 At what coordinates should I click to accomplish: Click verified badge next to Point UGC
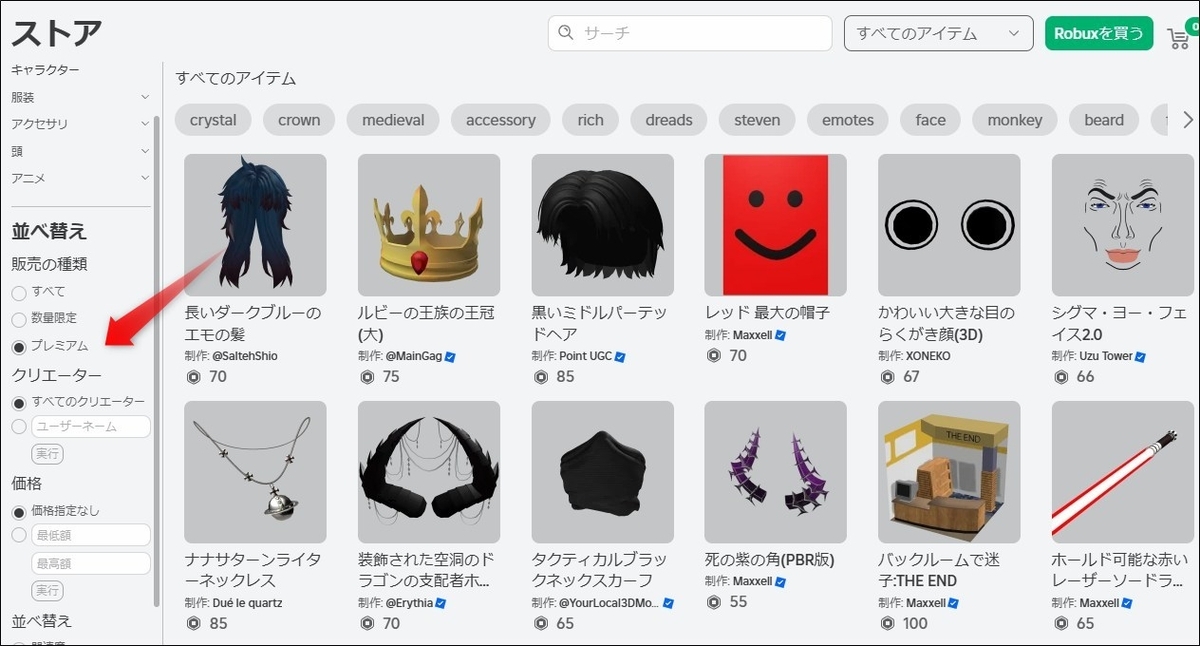pos(620,356)
